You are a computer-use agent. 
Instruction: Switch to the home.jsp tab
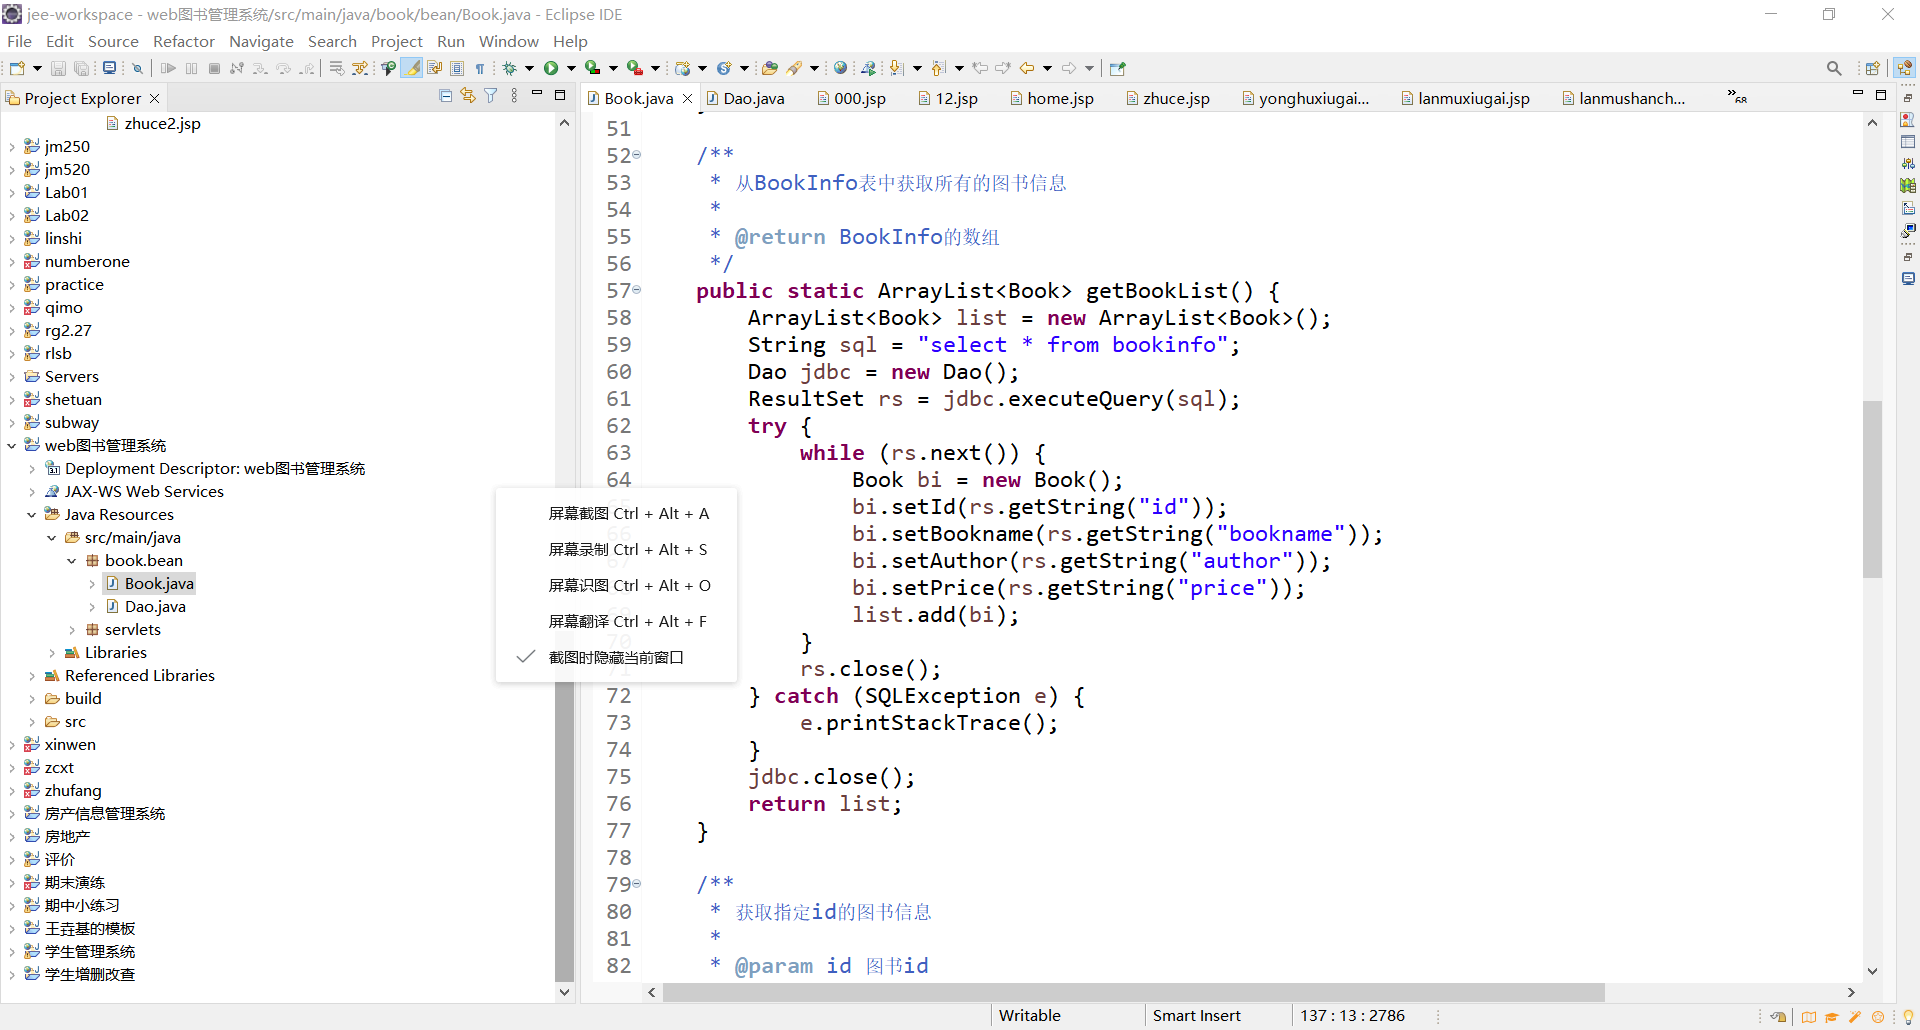(1052, 98)
